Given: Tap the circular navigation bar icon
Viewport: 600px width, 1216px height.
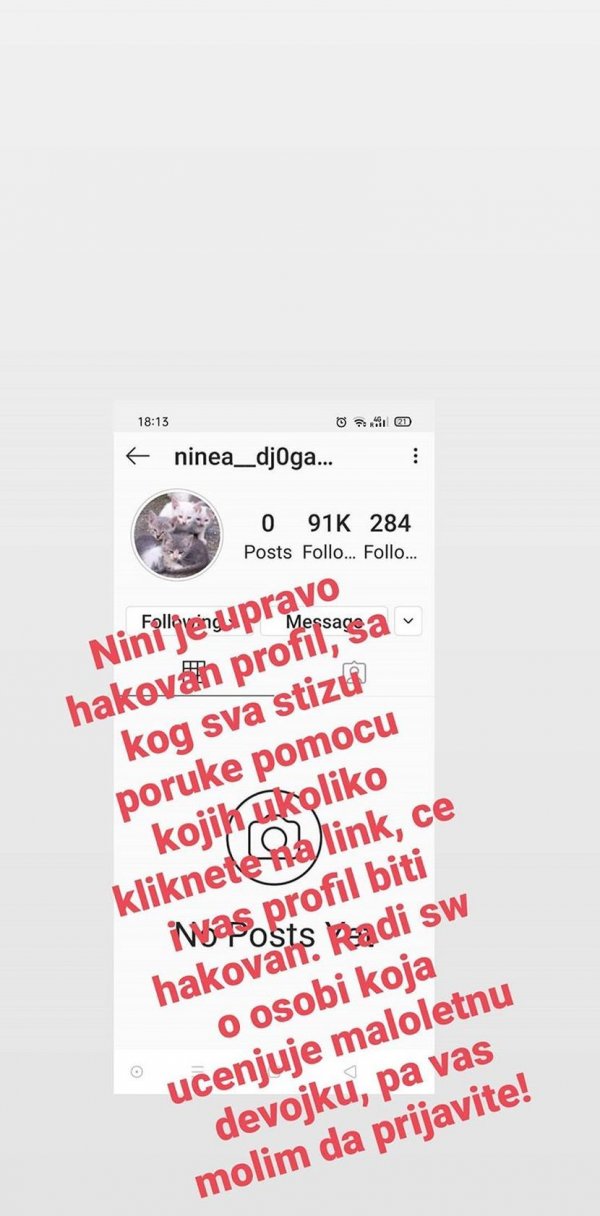Looking at the screenshot, I should (x=137, y=1071).
